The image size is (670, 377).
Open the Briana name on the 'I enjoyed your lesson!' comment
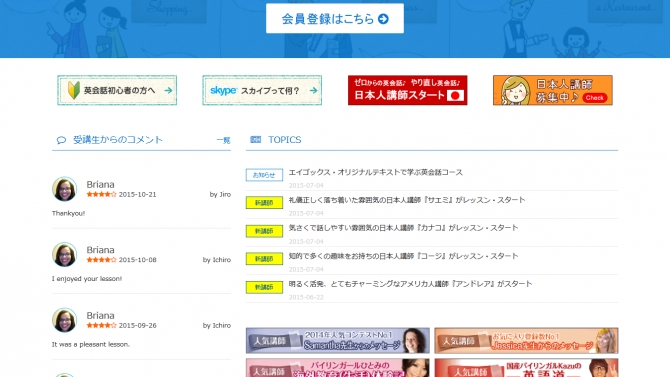pyautogui.click(x=100, y=250)
